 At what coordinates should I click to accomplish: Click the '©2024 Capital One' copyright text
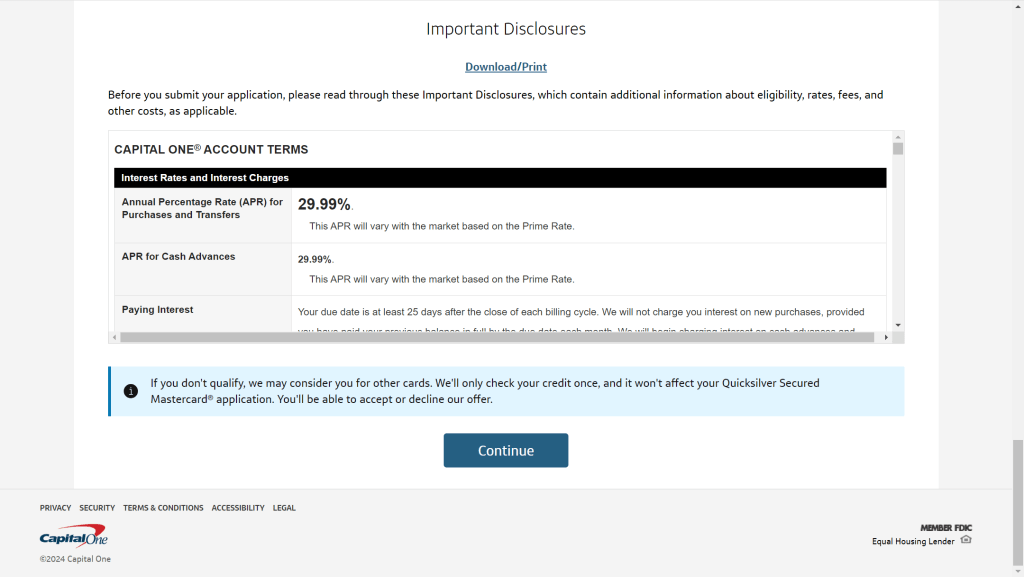click(75, 559)
